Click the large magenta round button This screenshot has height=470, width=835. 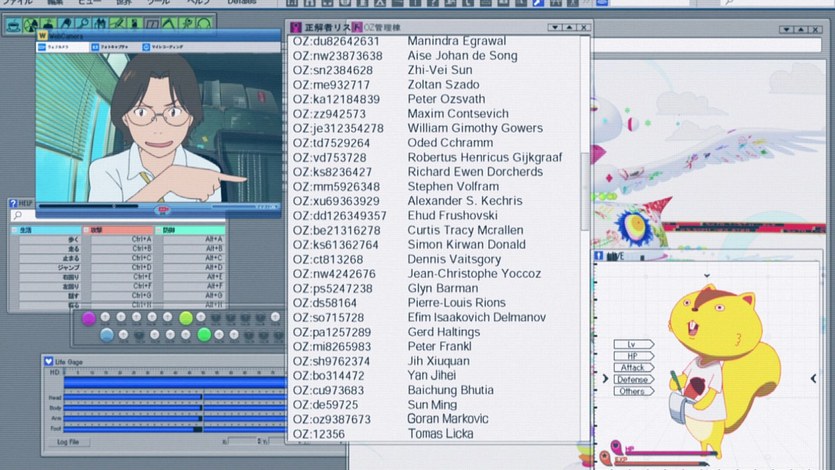88,318
